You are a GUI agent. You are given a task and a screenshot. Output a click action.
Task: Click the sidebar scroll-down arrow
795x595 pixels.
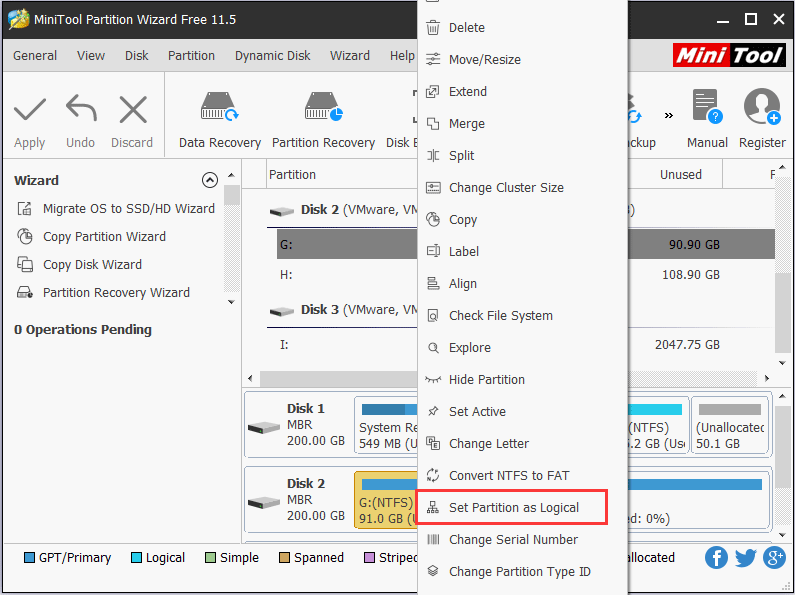[231, 302]
